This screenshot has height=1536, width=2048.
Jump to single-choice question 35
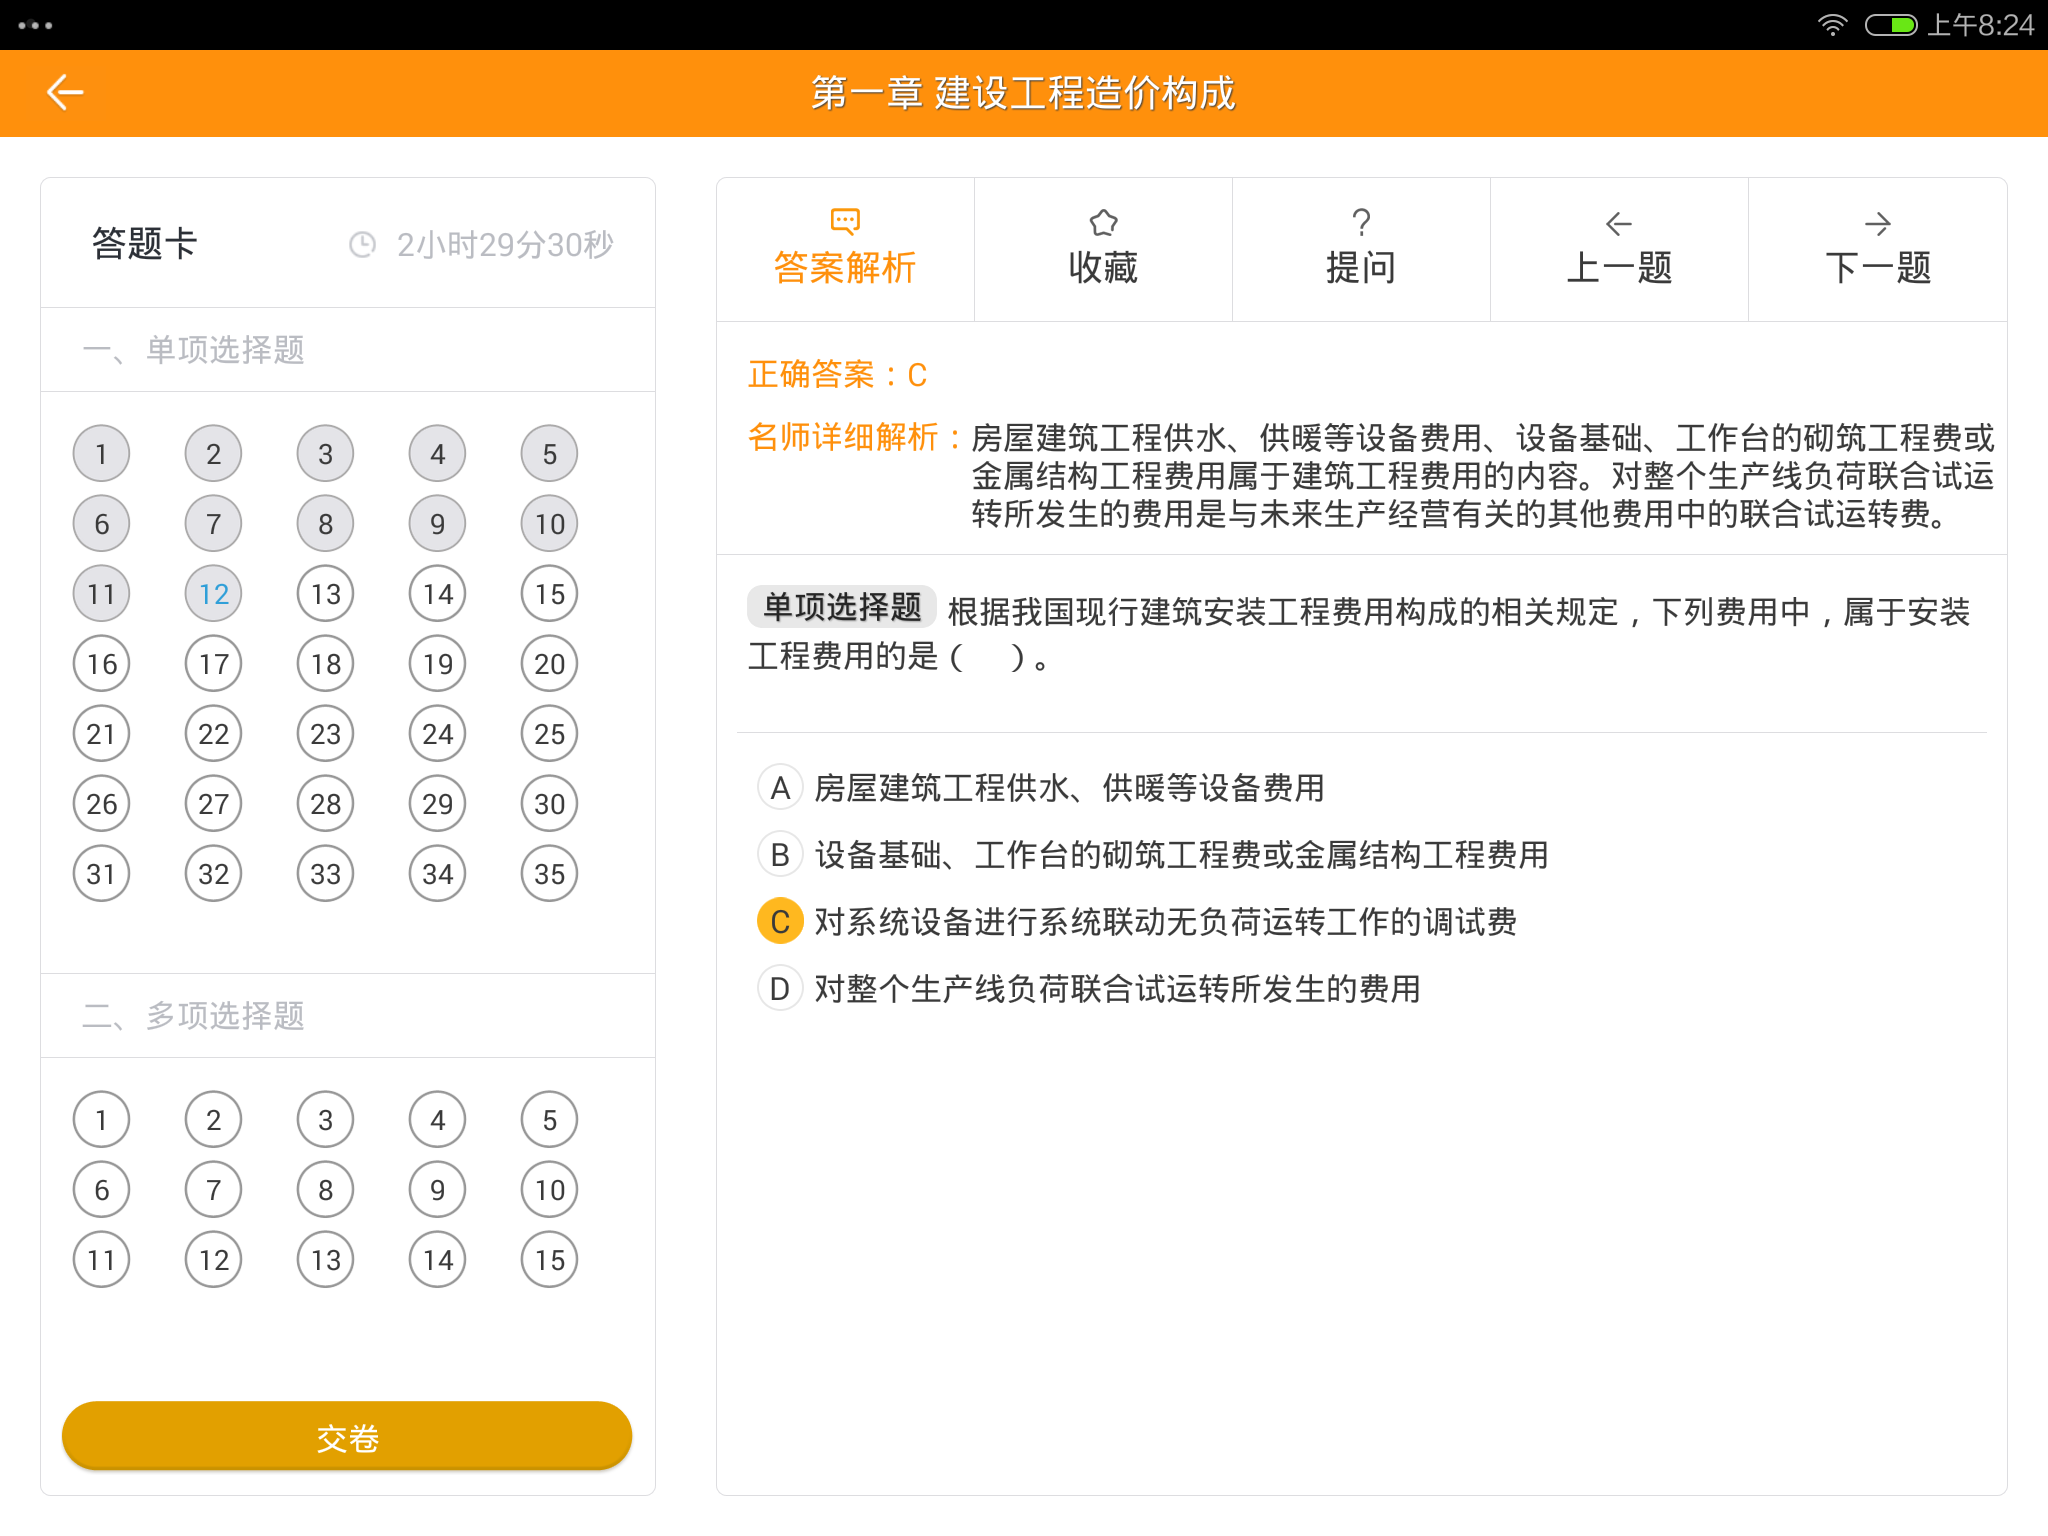(x=549, y=874)
